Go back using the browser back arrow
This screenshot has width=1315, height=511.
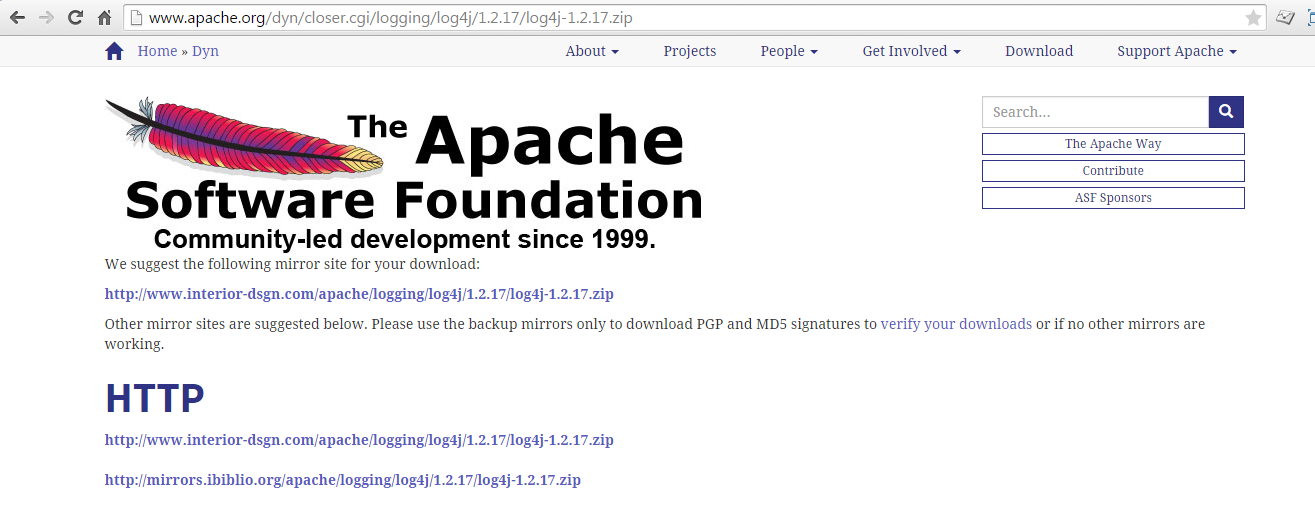(x=17, y=18)
